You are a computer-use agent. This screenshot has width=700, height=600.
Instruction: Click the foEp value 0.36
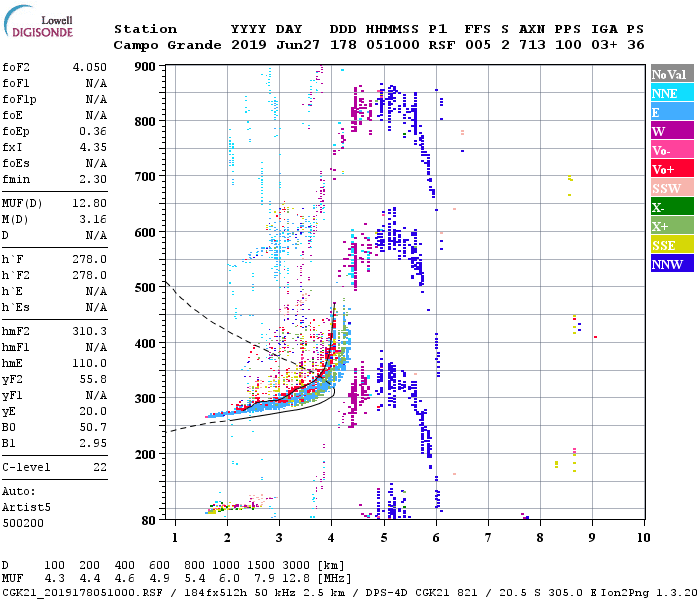coord(93,131)
